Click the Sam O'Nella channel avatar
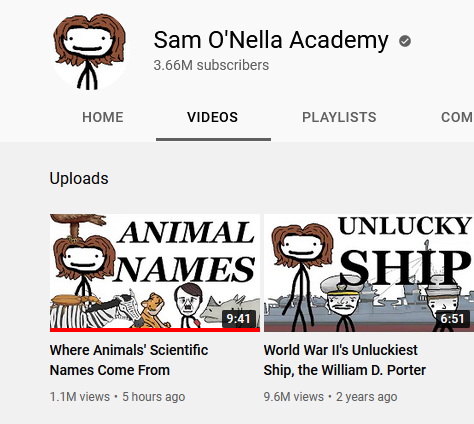The height and width of the screenshot is (424, 474). pyautogui.click(x=89, y=51)
